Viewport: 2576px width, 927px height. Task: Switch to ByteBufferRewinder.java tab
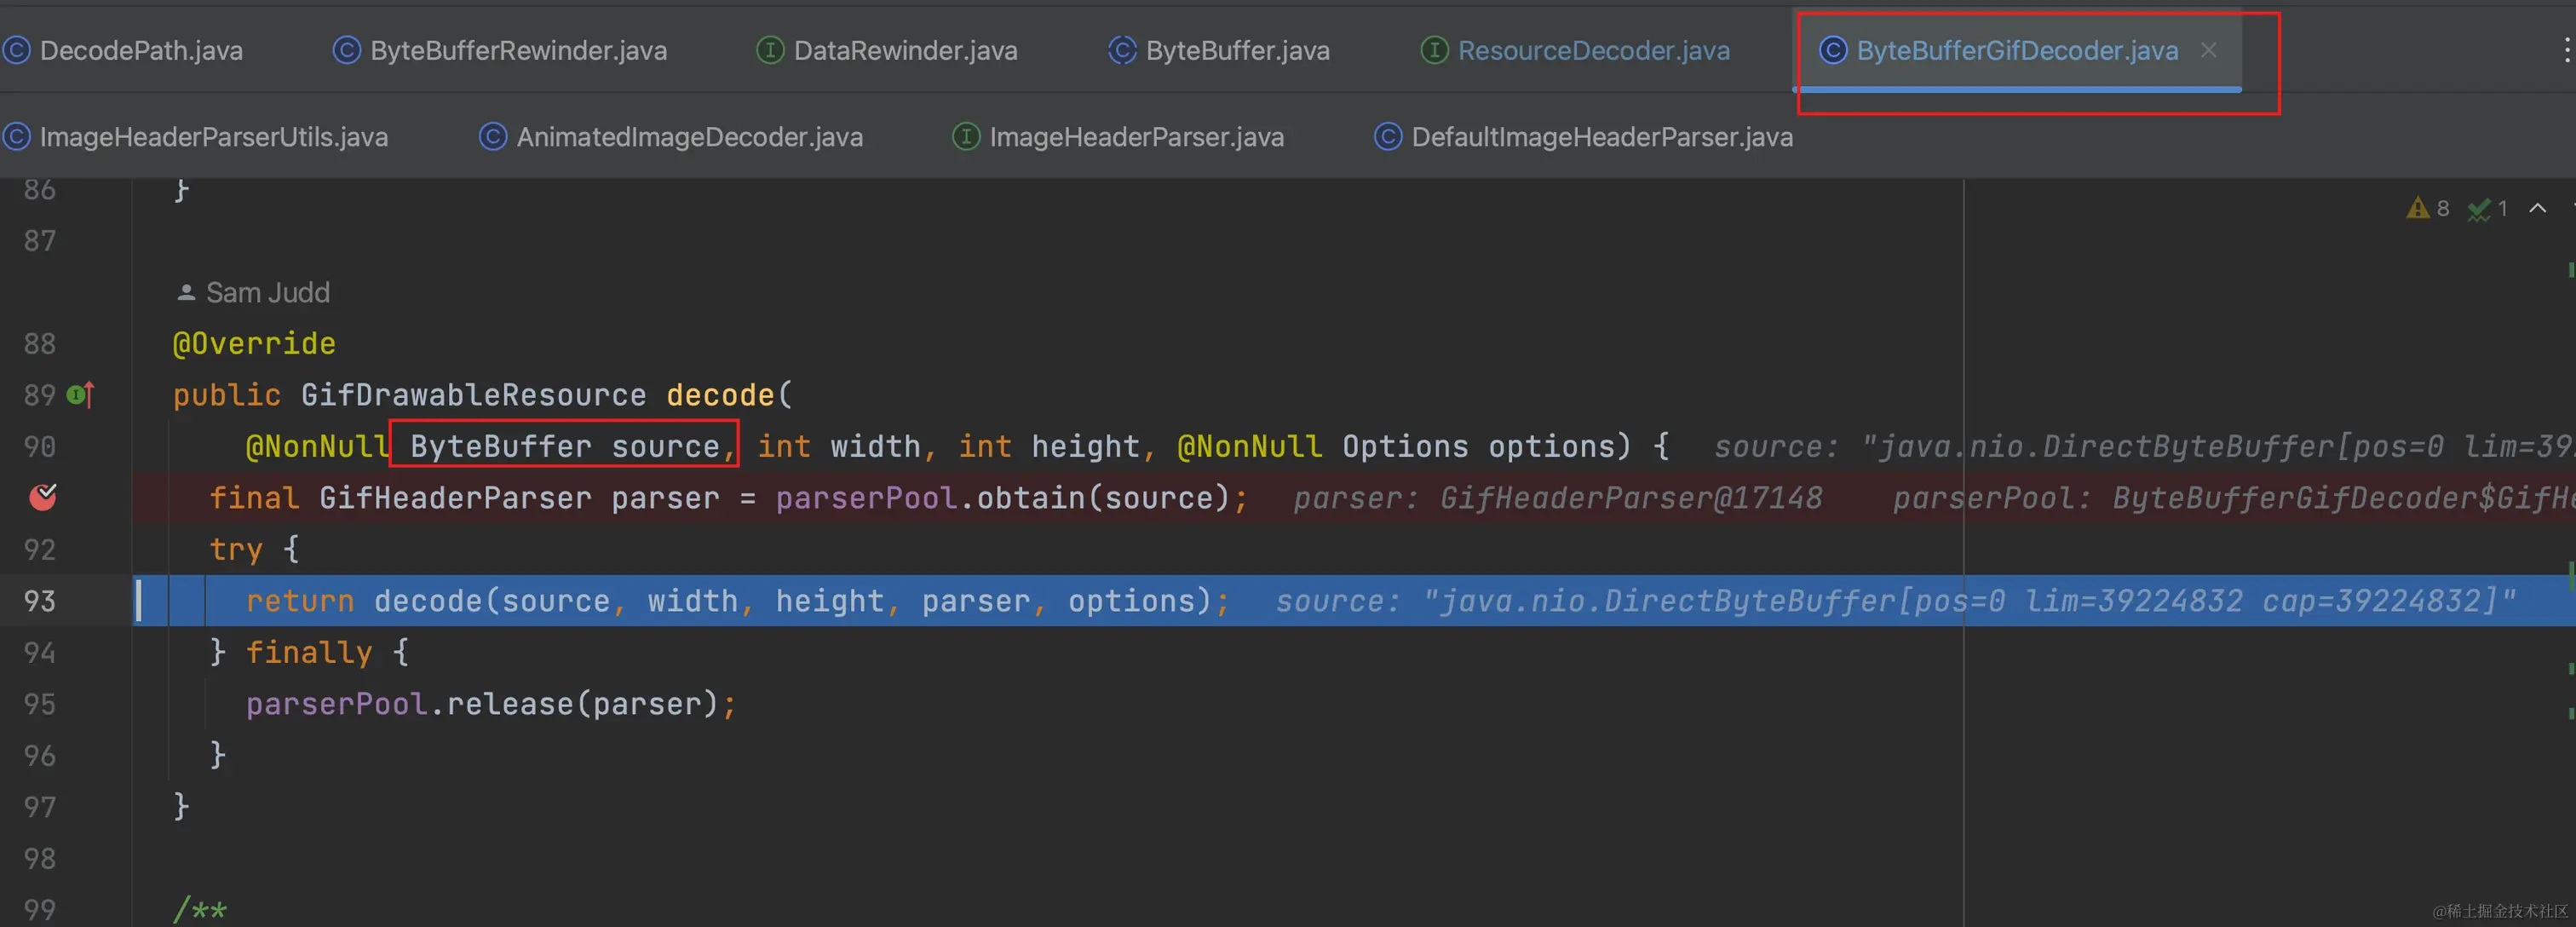click(x=517, y=50)
